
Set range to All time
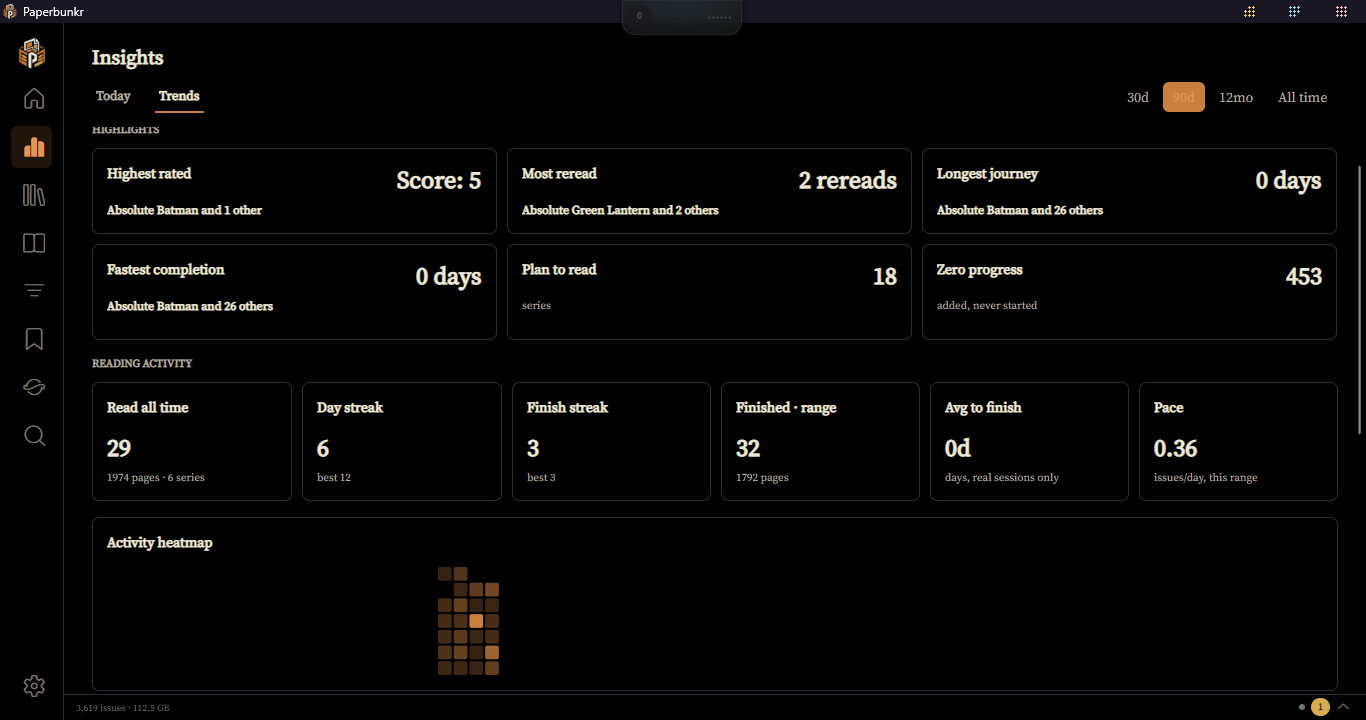click(1303, 97)
